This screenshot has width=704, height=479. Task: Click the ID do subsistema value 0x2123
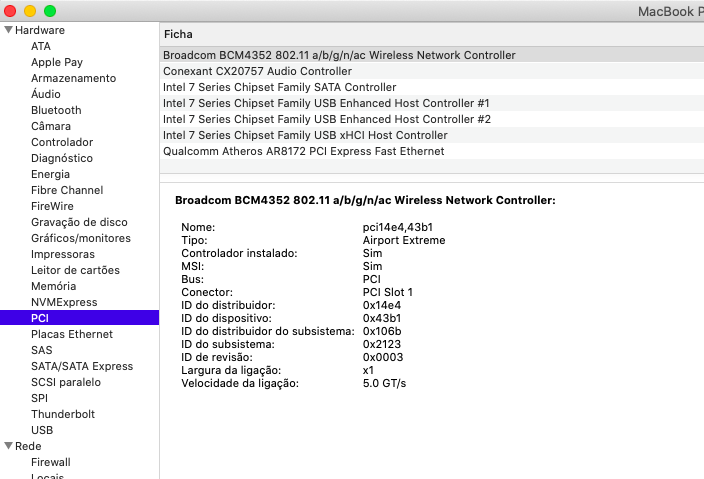point(382,344)
